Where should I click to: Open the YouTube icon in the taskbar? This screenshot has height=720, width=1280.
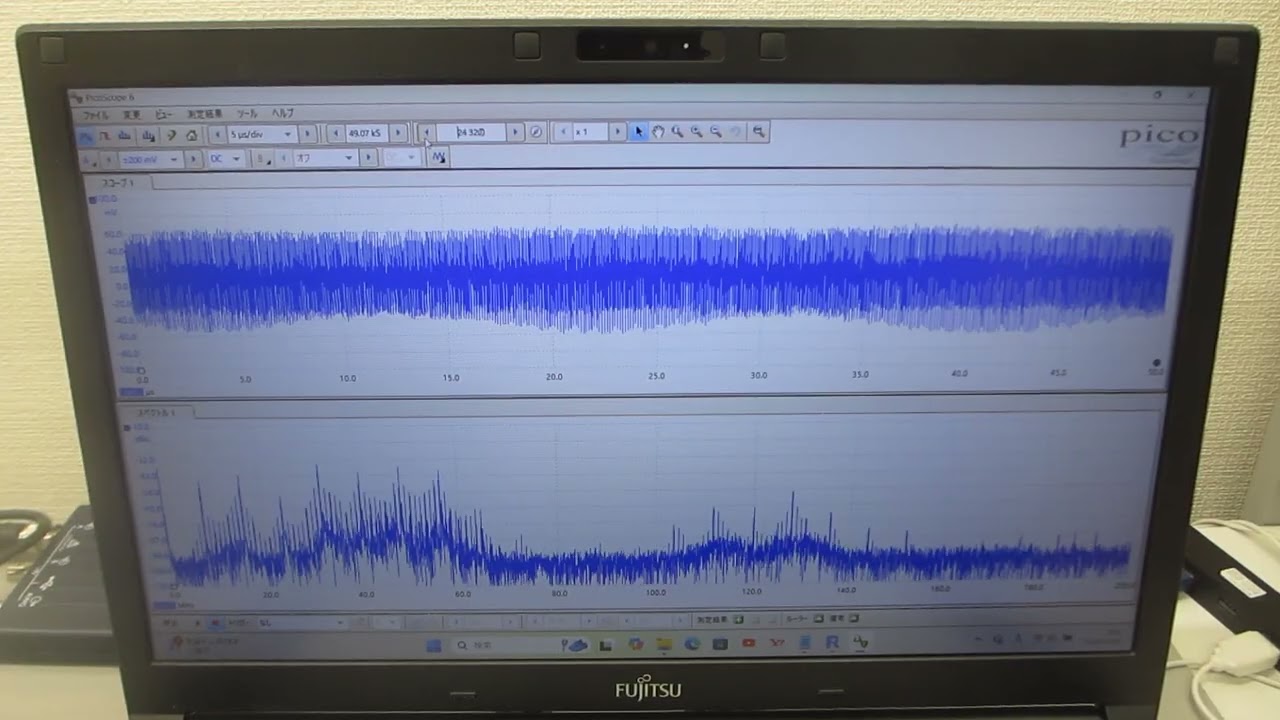pos(748,644)
